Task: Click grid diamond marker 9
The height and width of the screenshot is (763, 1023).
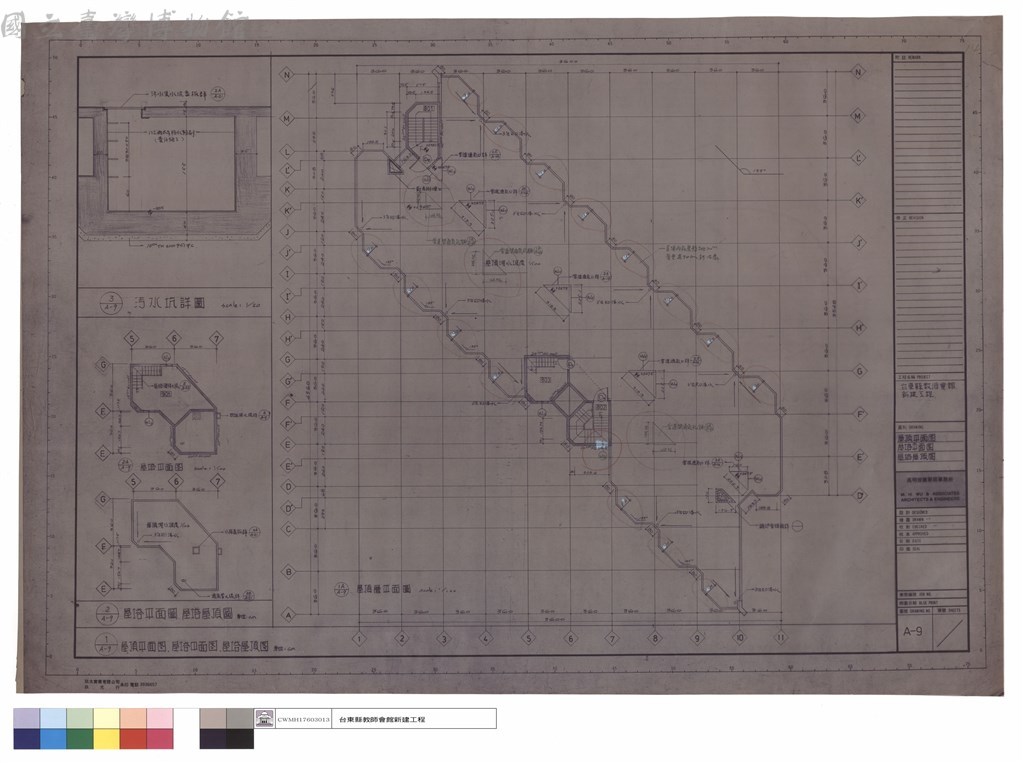Action: (697, 638)
